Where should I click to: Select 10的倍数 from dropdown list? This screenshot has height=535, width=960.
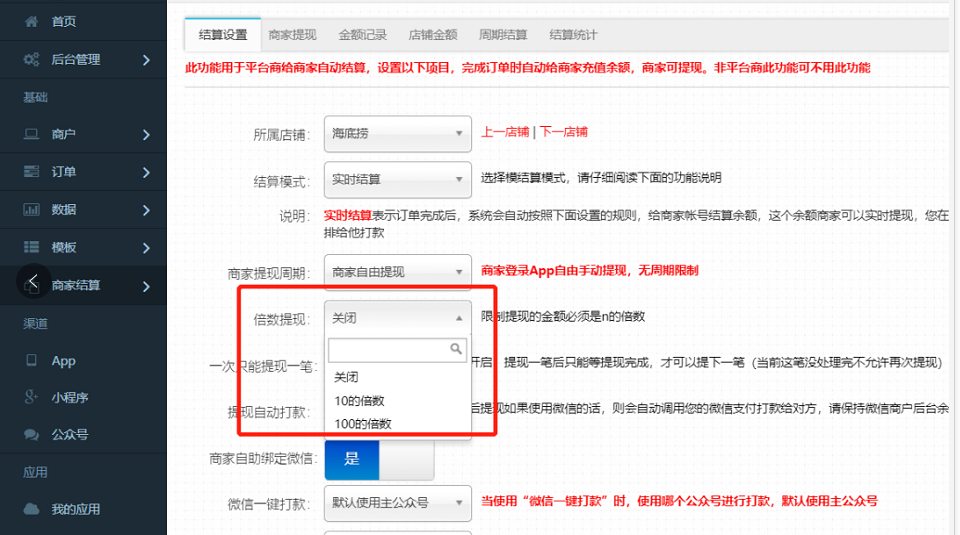(359, 401)
